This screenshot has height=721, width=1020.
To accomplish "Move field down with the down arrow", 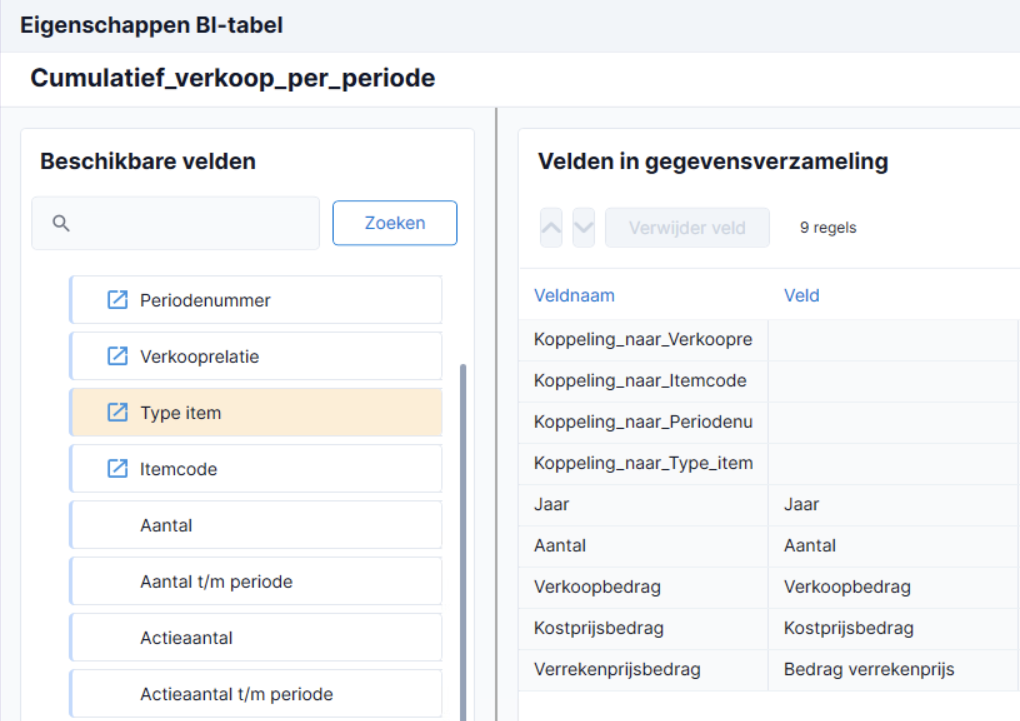I will tap(584, 228).
